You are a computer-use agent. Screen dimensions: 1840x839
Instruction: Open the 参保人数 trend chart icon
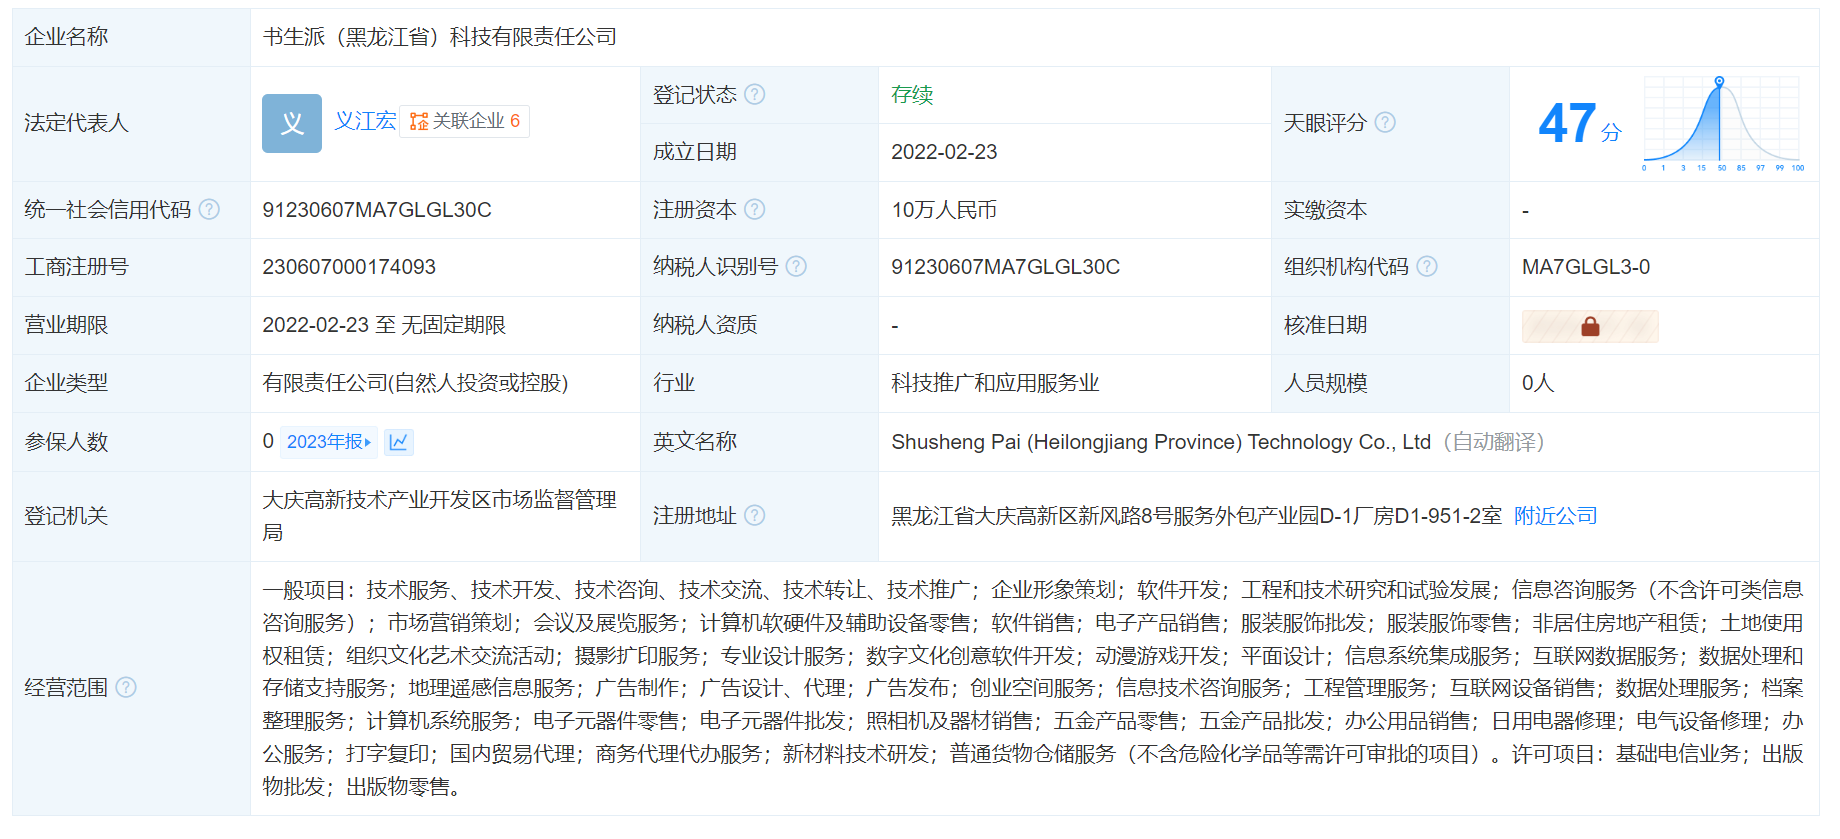398,442
